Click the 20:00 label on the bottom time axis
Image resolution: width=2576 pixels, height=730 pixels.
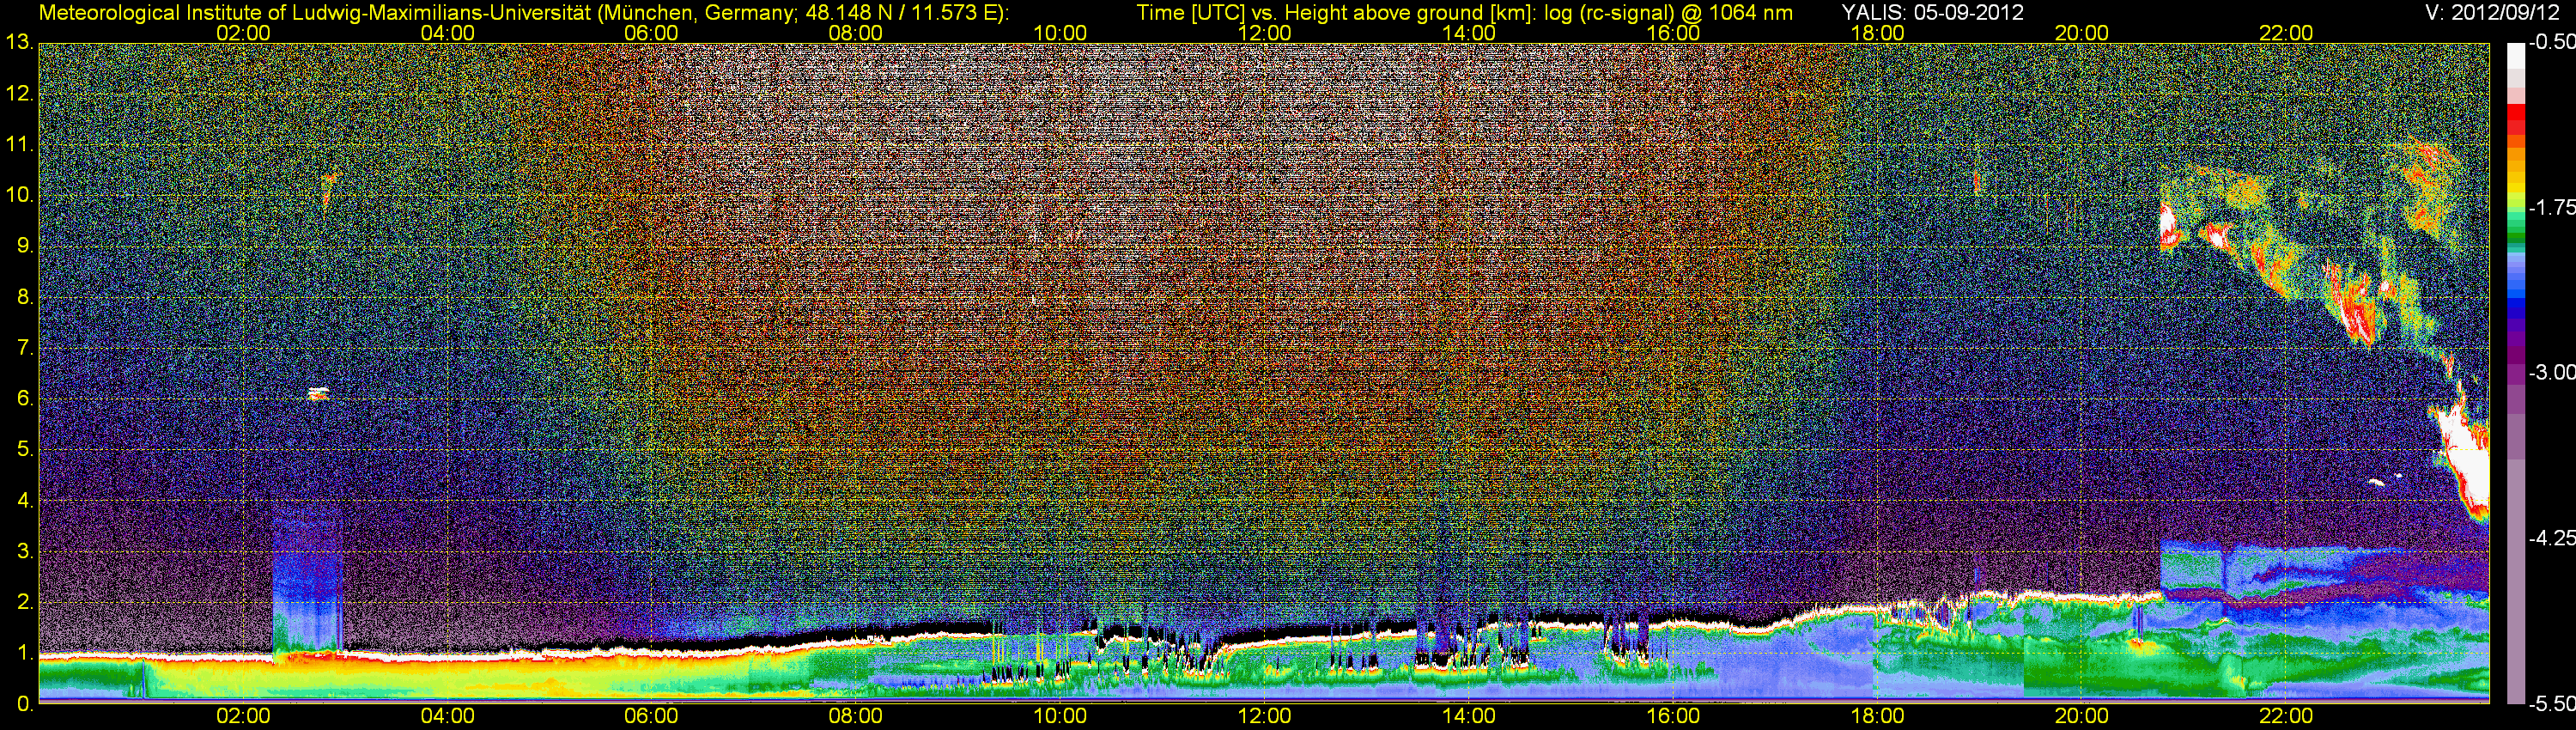(2082, 716)
